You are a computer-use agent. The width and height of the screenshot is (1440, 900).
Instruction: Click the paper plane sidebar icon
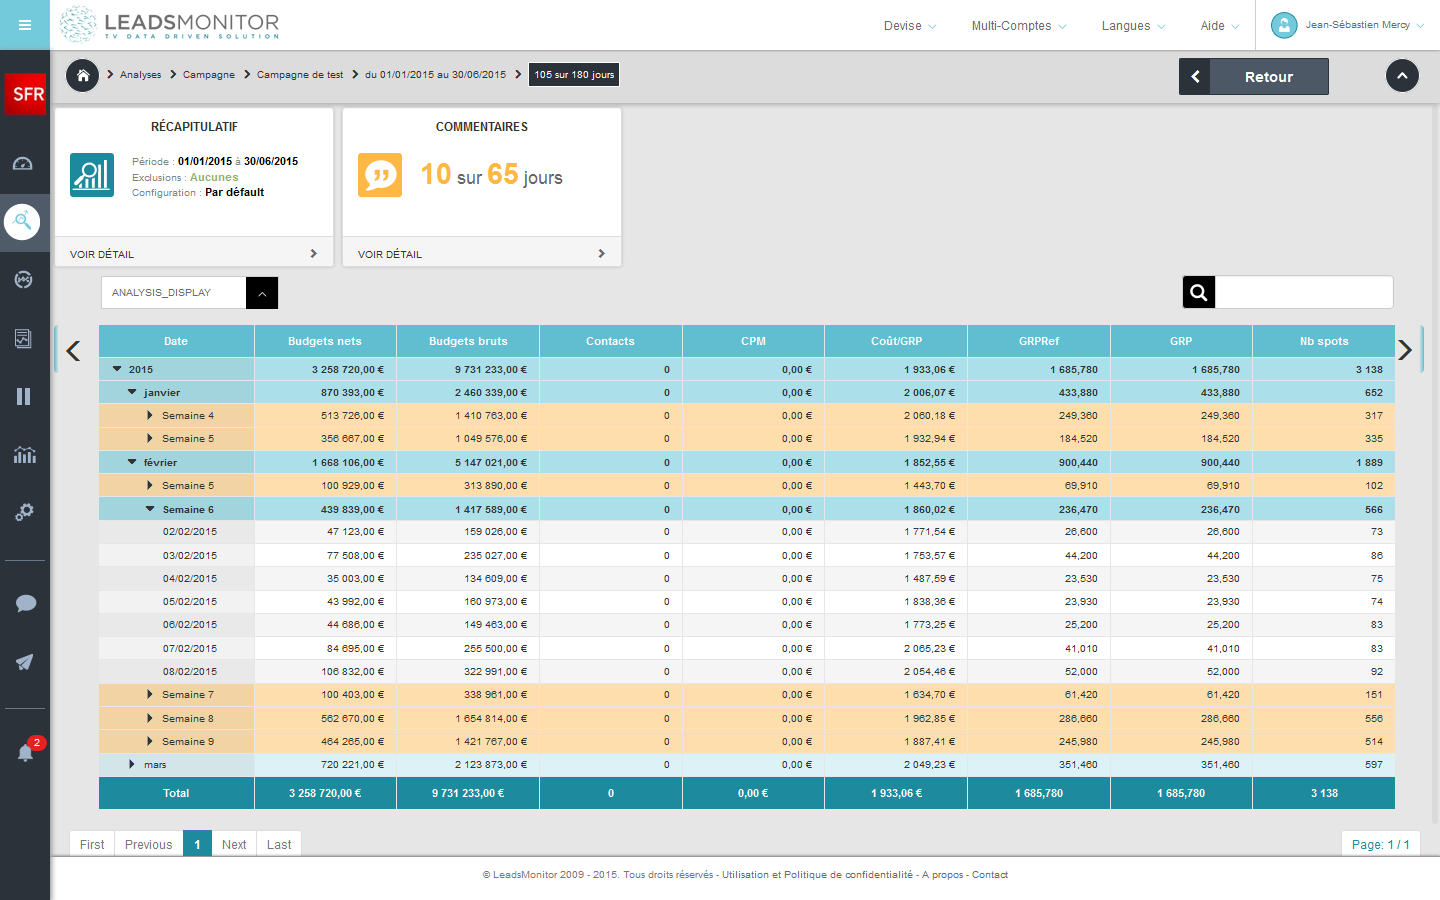(25, 662)
